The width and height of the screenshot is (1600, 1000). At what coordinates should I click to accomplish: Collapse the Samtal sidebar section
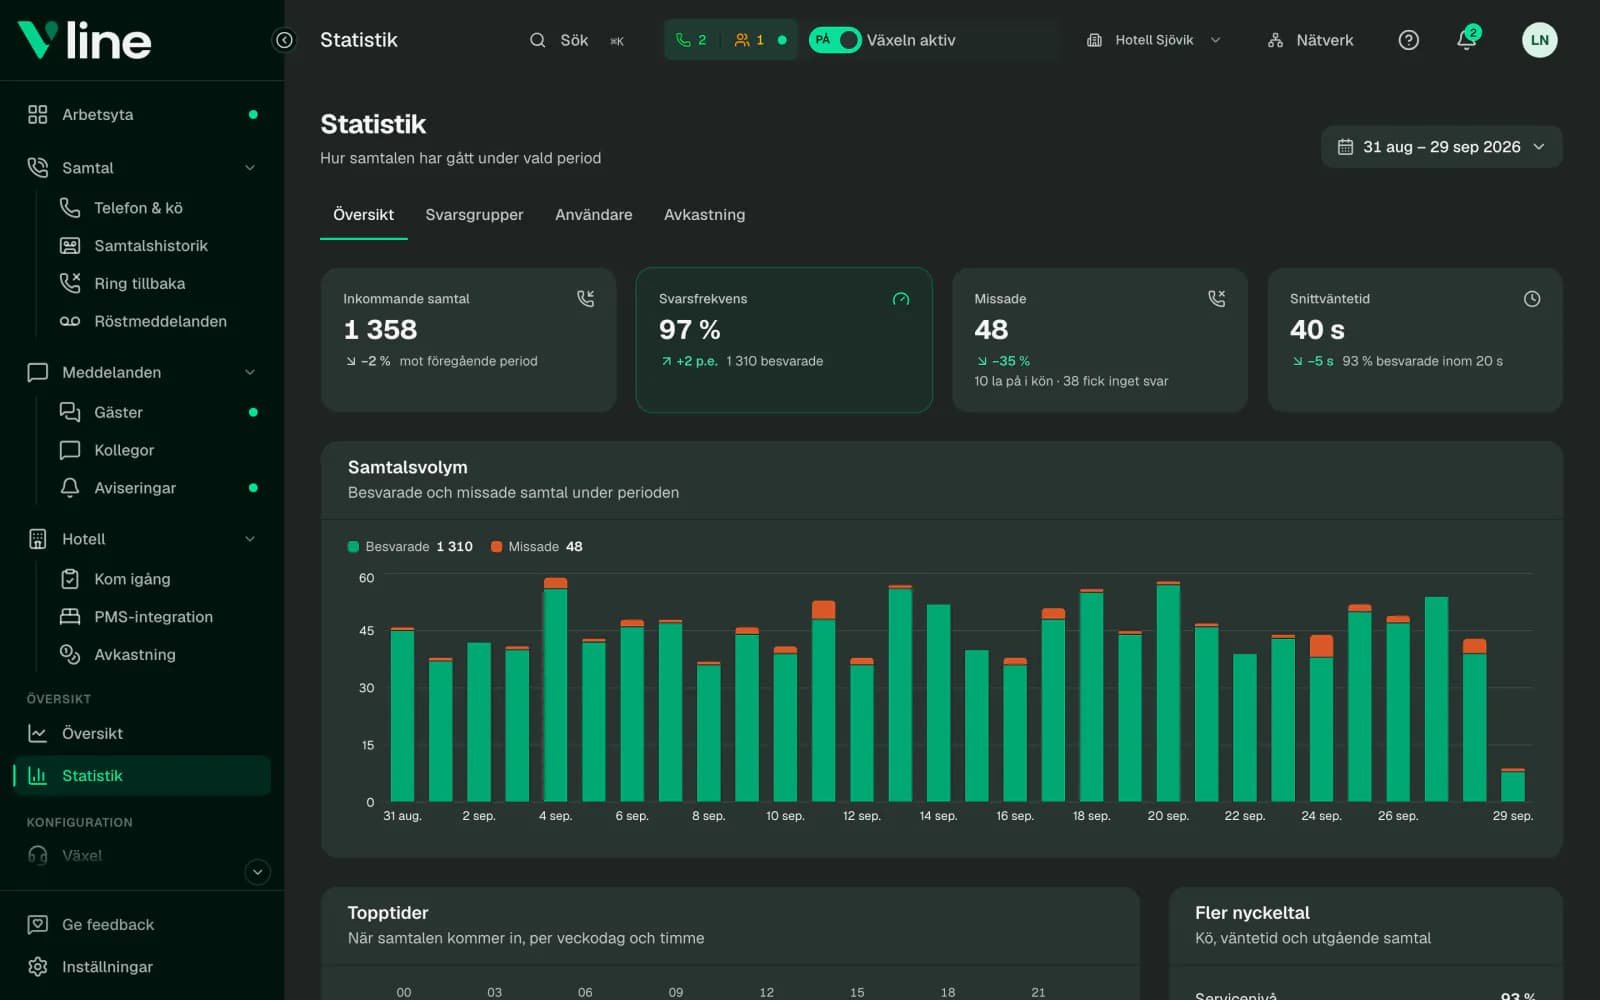tap(250, 168)
